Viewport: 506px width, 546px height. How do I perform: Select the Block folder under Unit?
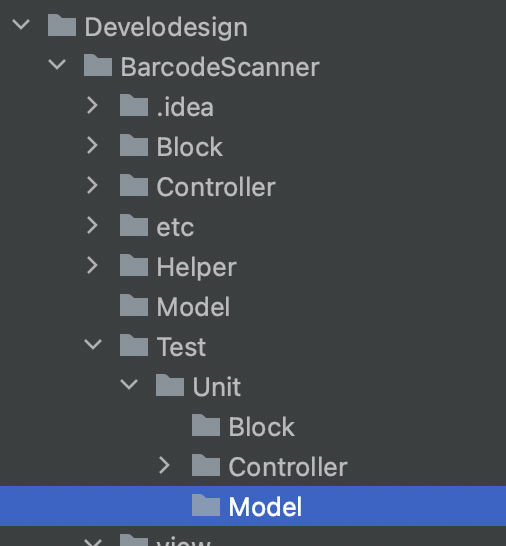tap(262, 427)
